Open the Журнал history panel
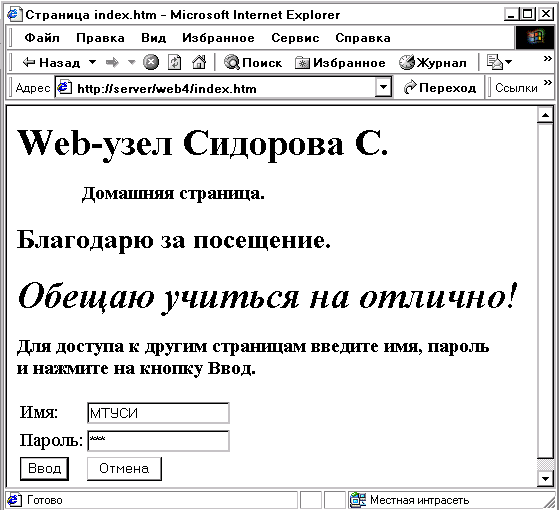 coord(432,63)
